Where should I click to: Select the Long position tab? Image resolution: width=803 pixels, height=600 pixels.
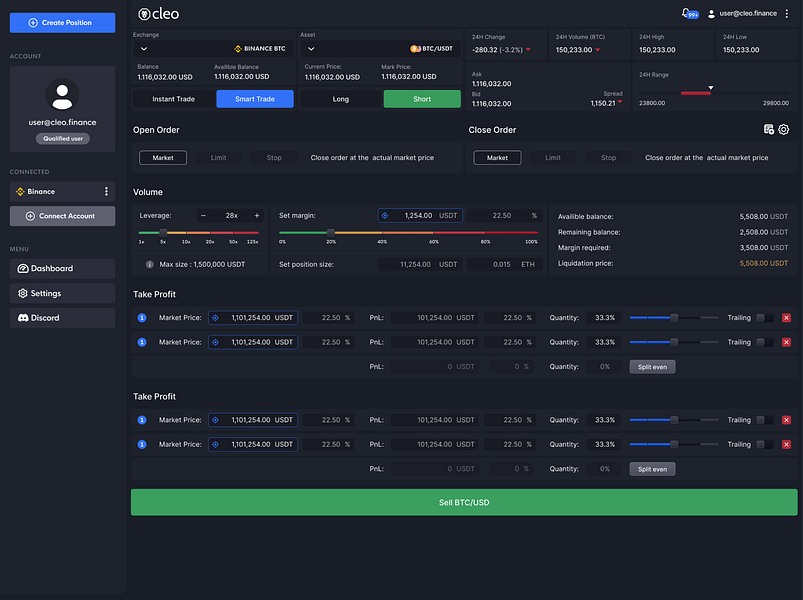[341, 99]
